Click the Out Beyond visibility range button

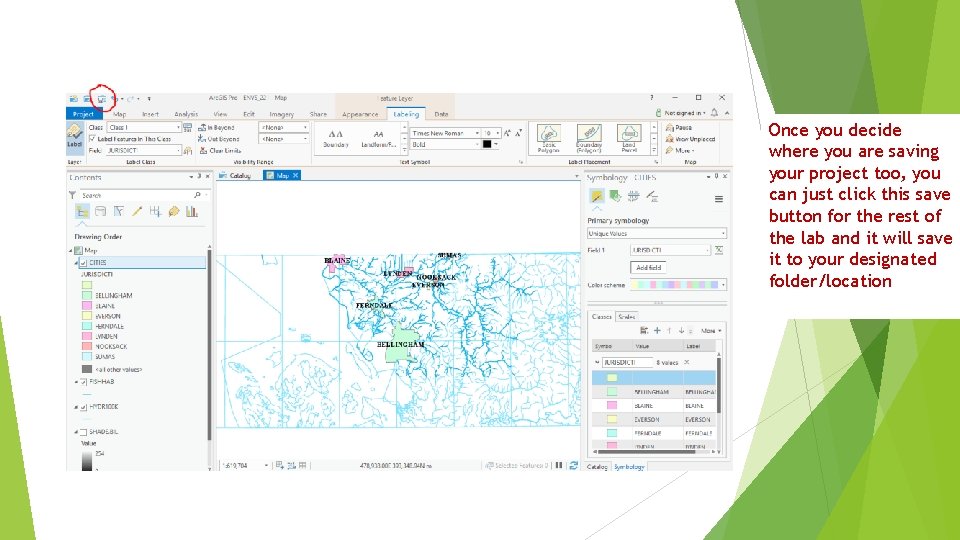[x=219, y=139]
